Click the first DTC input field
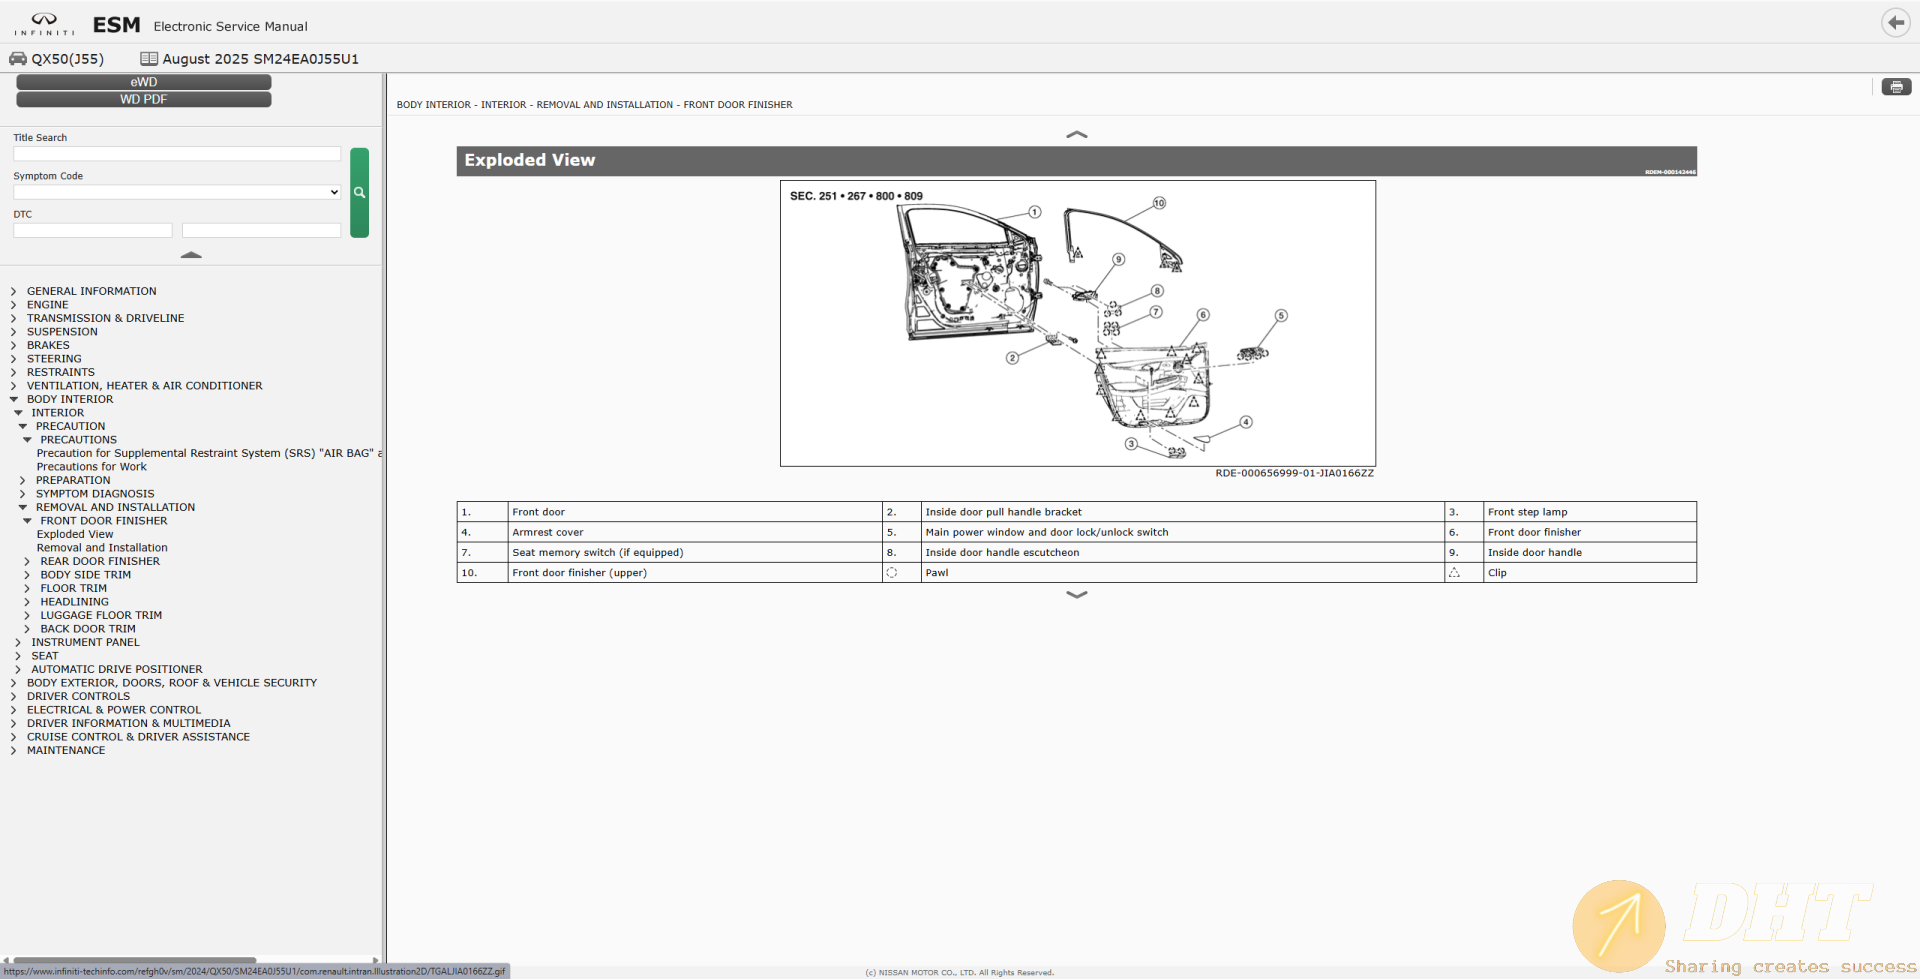 pyautogui.click(x=93, y=230)
